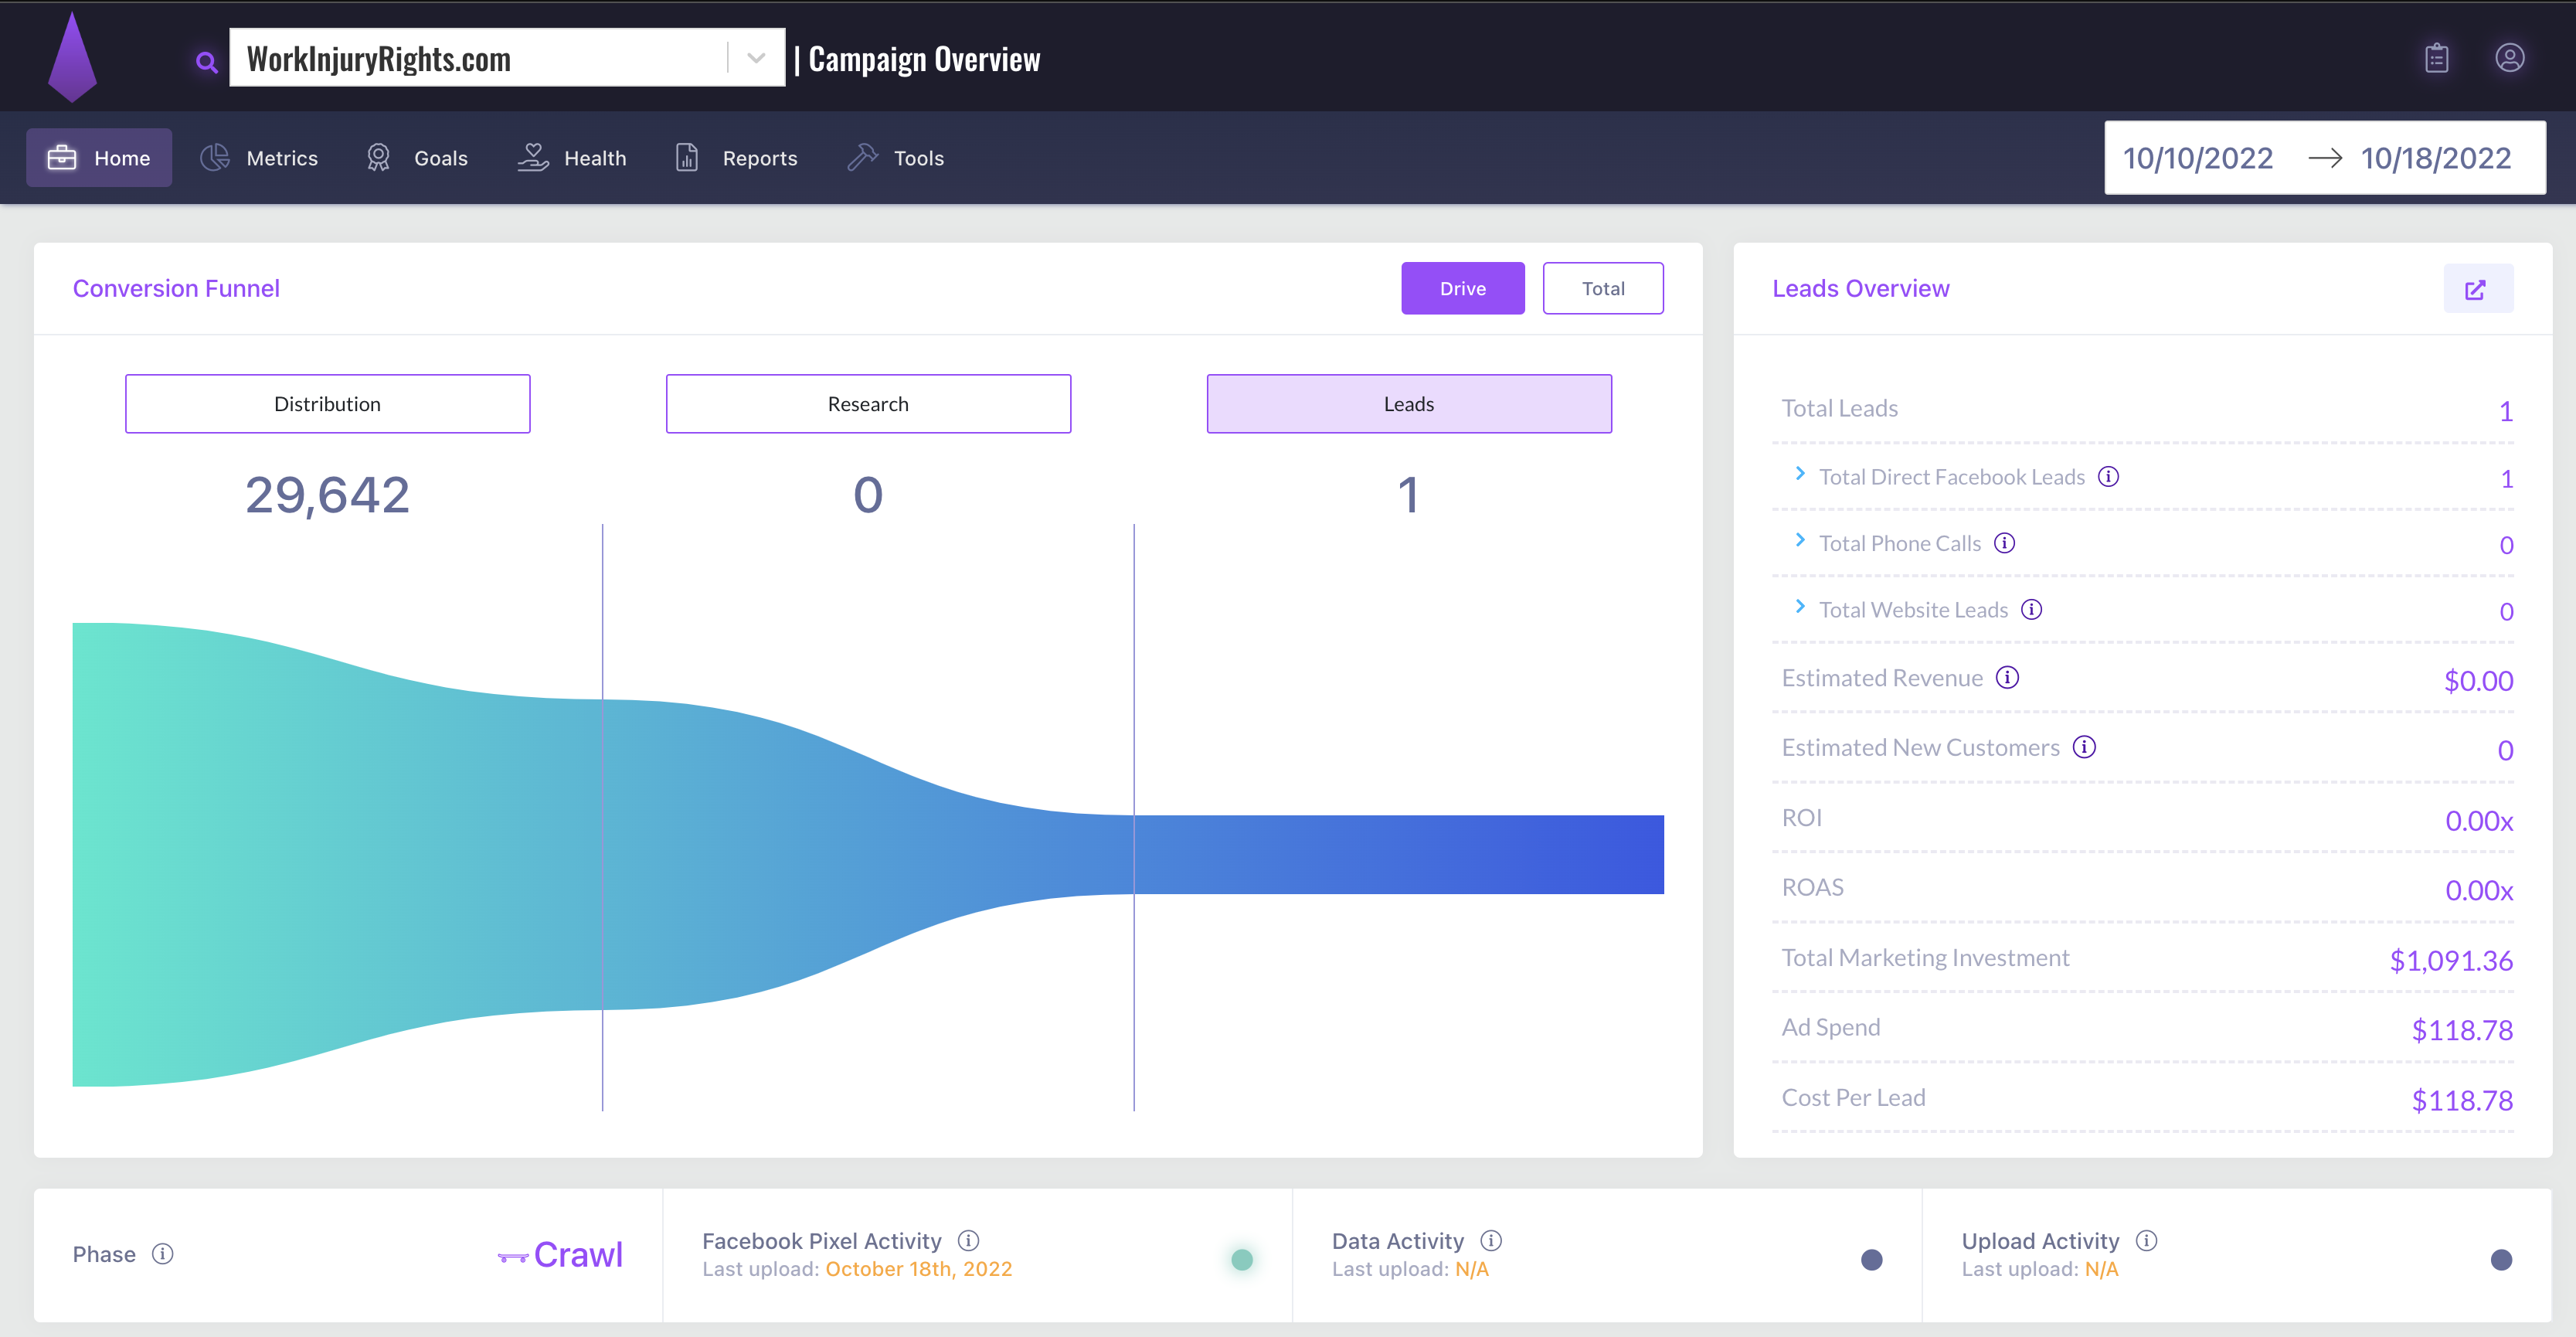The width and height of the screenshot is (2576, 1337).
Task: Click the clipboard icon in top bar
Action: click(x=2436, y=58)
